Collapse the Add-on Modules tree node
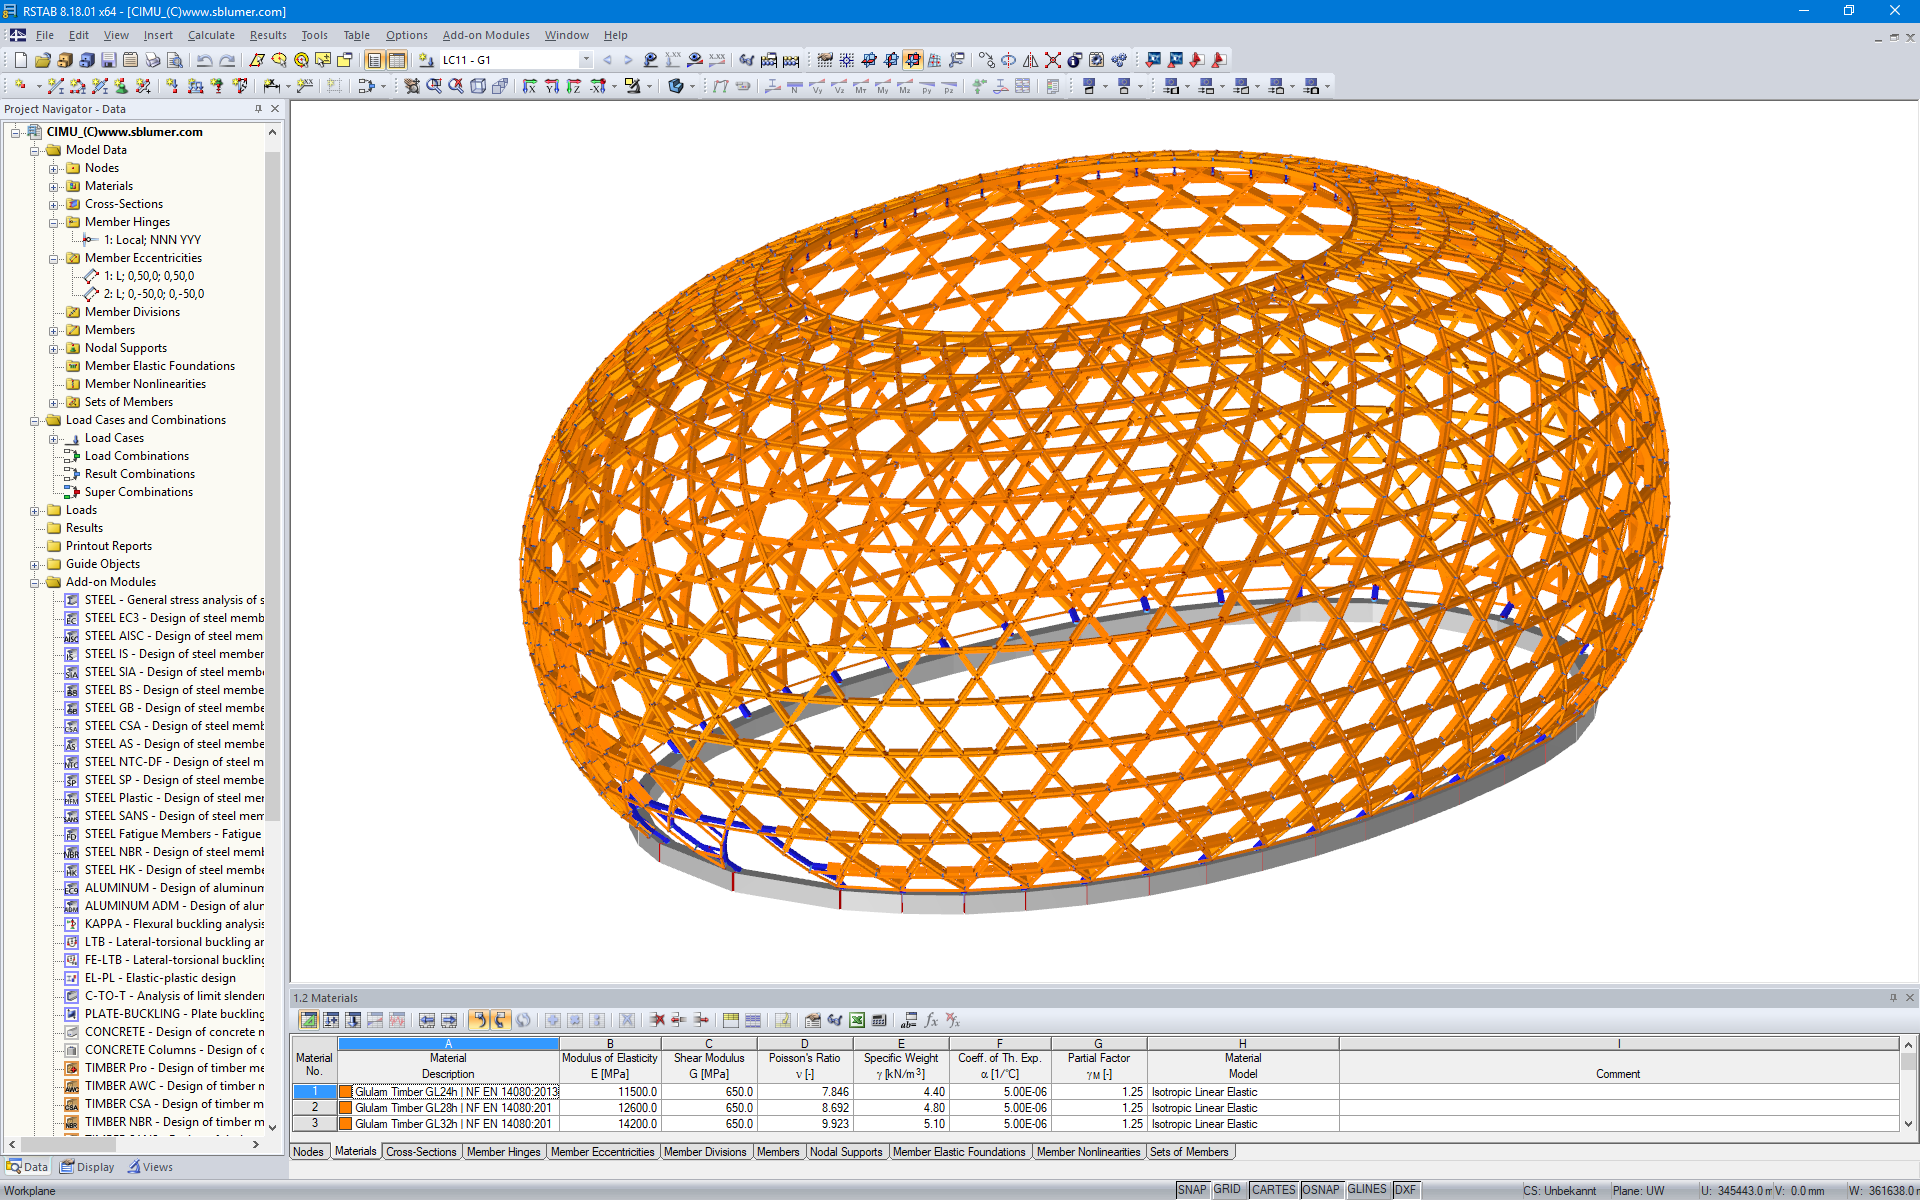This screenshot has height=1200, width=1920. tap(35, 582)
